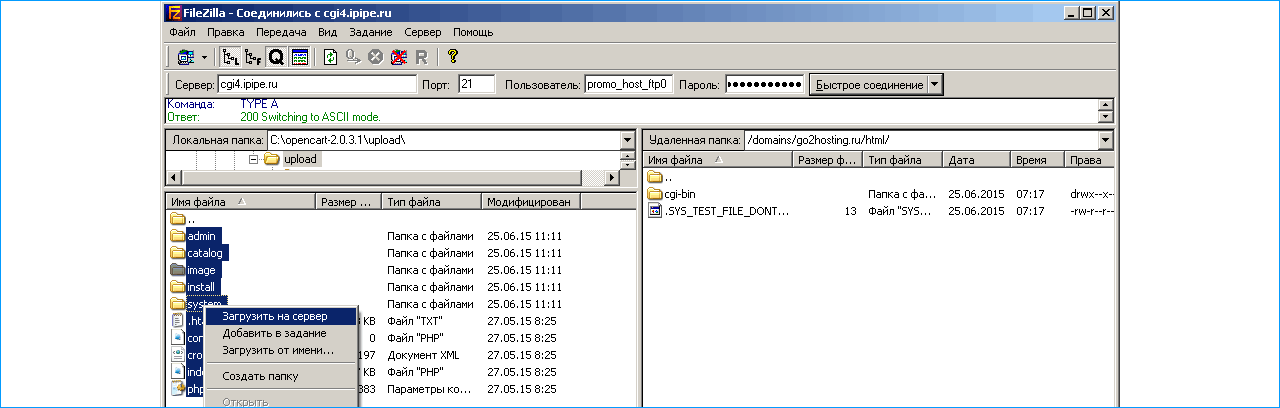
Task: Open Site Manager dropdown arrow
Action: (204, 57)
